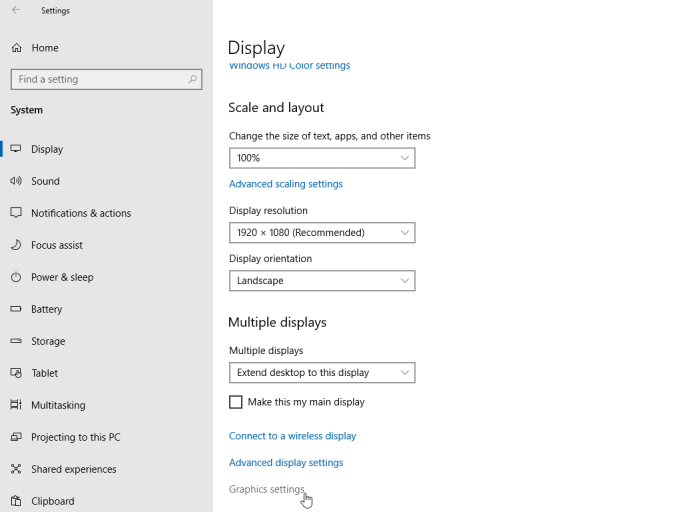Open the Multiple displays extend dropdown

point(321,372)
